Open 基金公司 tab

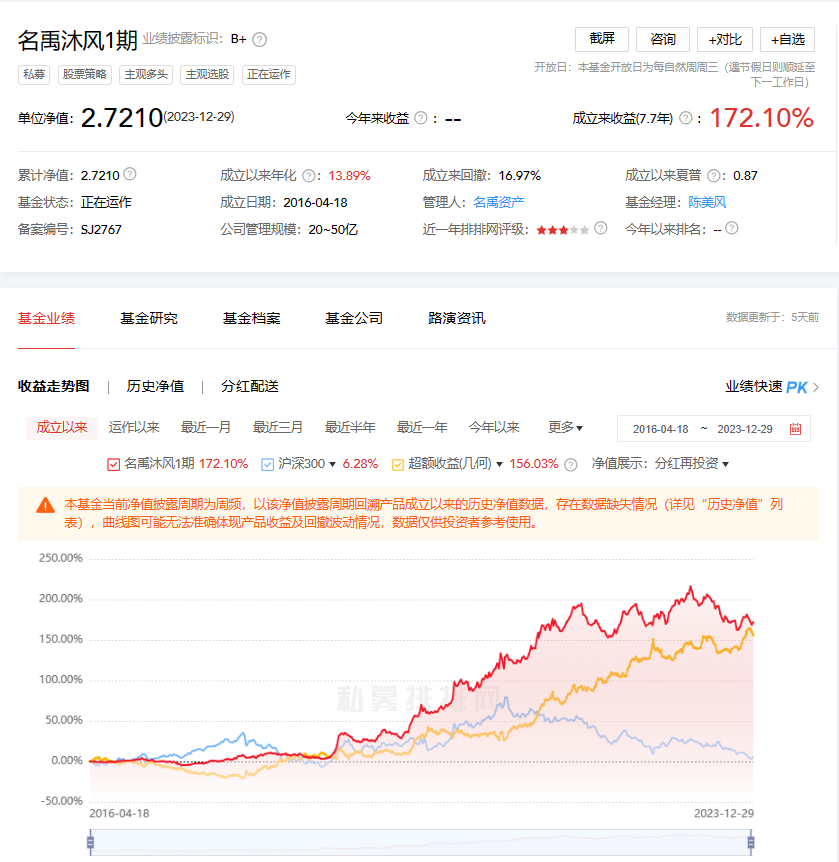click(354, 318)
